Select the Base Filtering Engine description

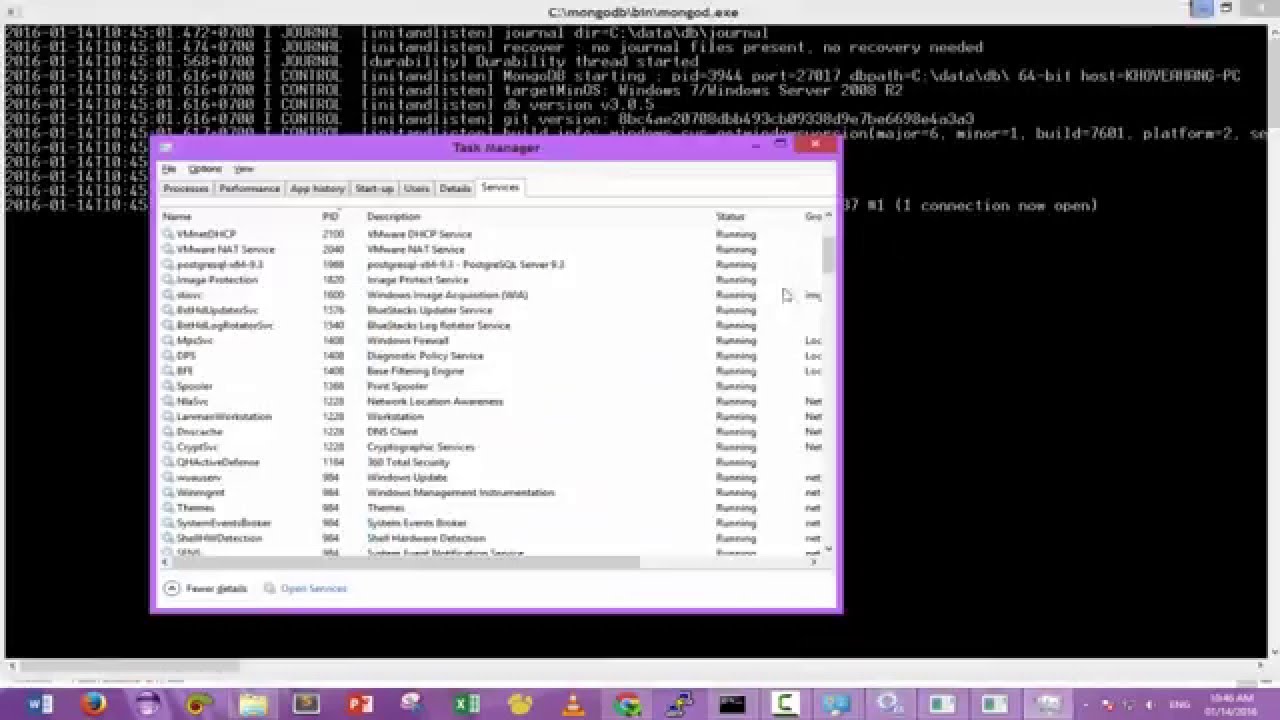(x=416, y=371)
